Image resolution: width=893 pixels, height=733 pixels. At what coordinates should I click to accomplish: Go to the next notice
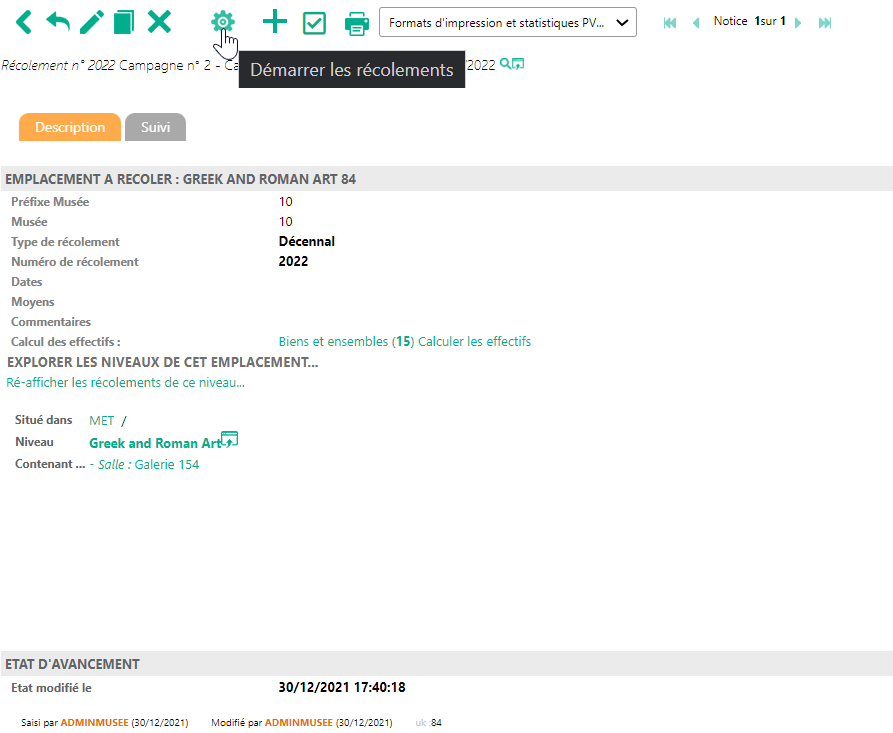(x=798, y=22)
